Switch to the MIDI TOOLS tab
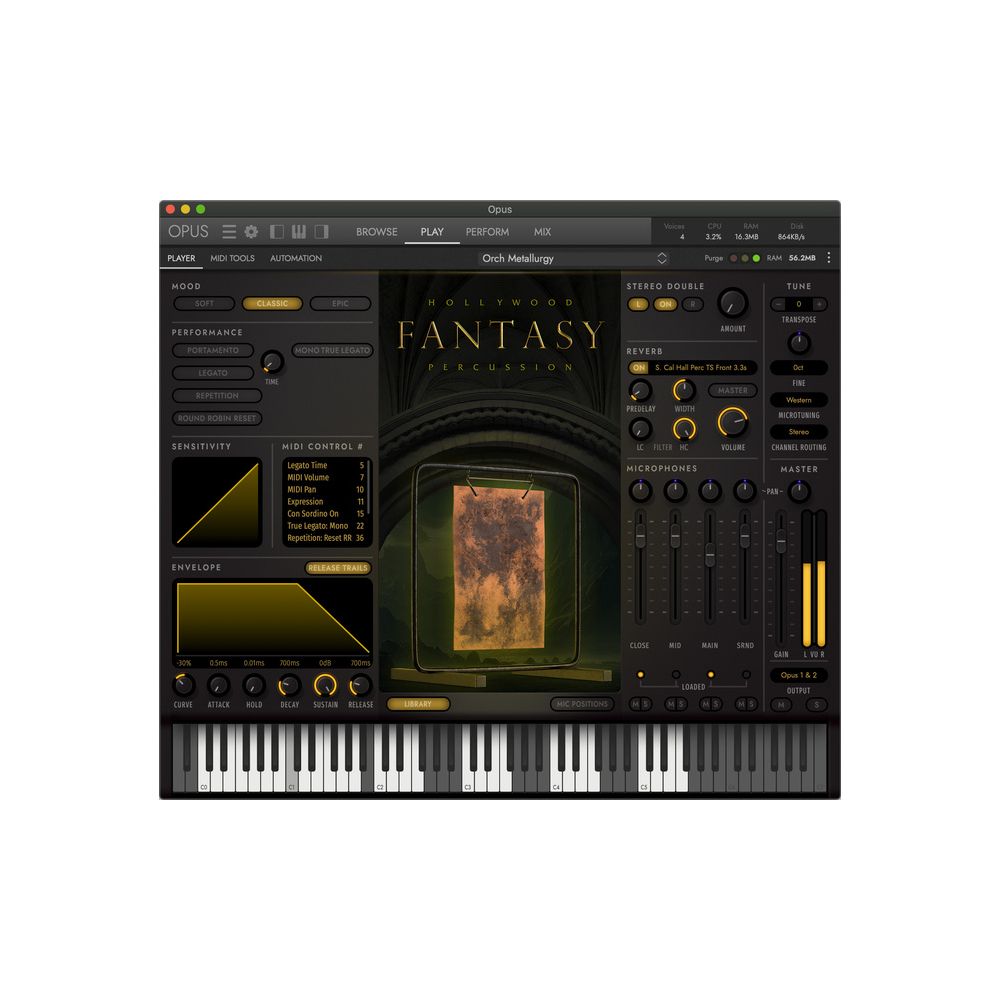The width and height of the screenshot is (1000, 1000). (232, 258)
